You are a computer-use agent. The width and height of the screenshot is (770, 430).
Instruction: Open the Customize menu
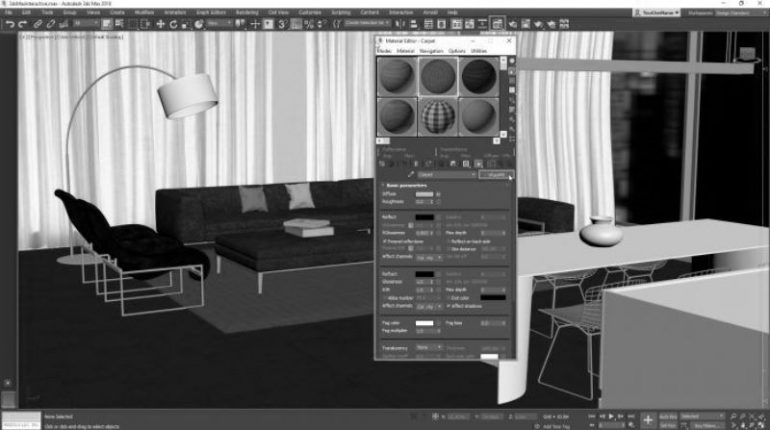pos(310,12)
